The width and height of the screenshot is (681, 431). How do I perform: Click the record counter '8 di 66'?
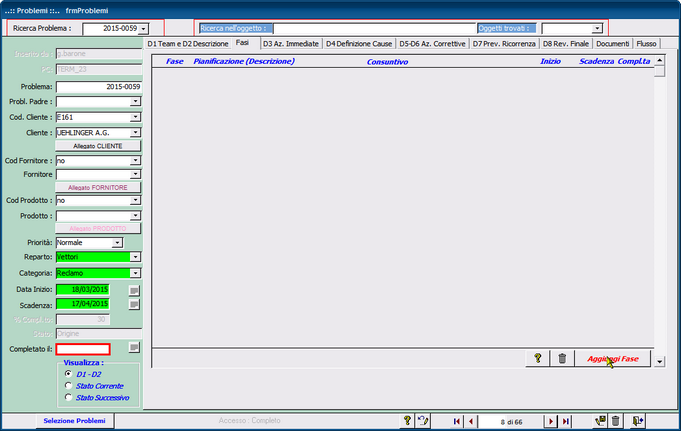click(x=511, y=422)
